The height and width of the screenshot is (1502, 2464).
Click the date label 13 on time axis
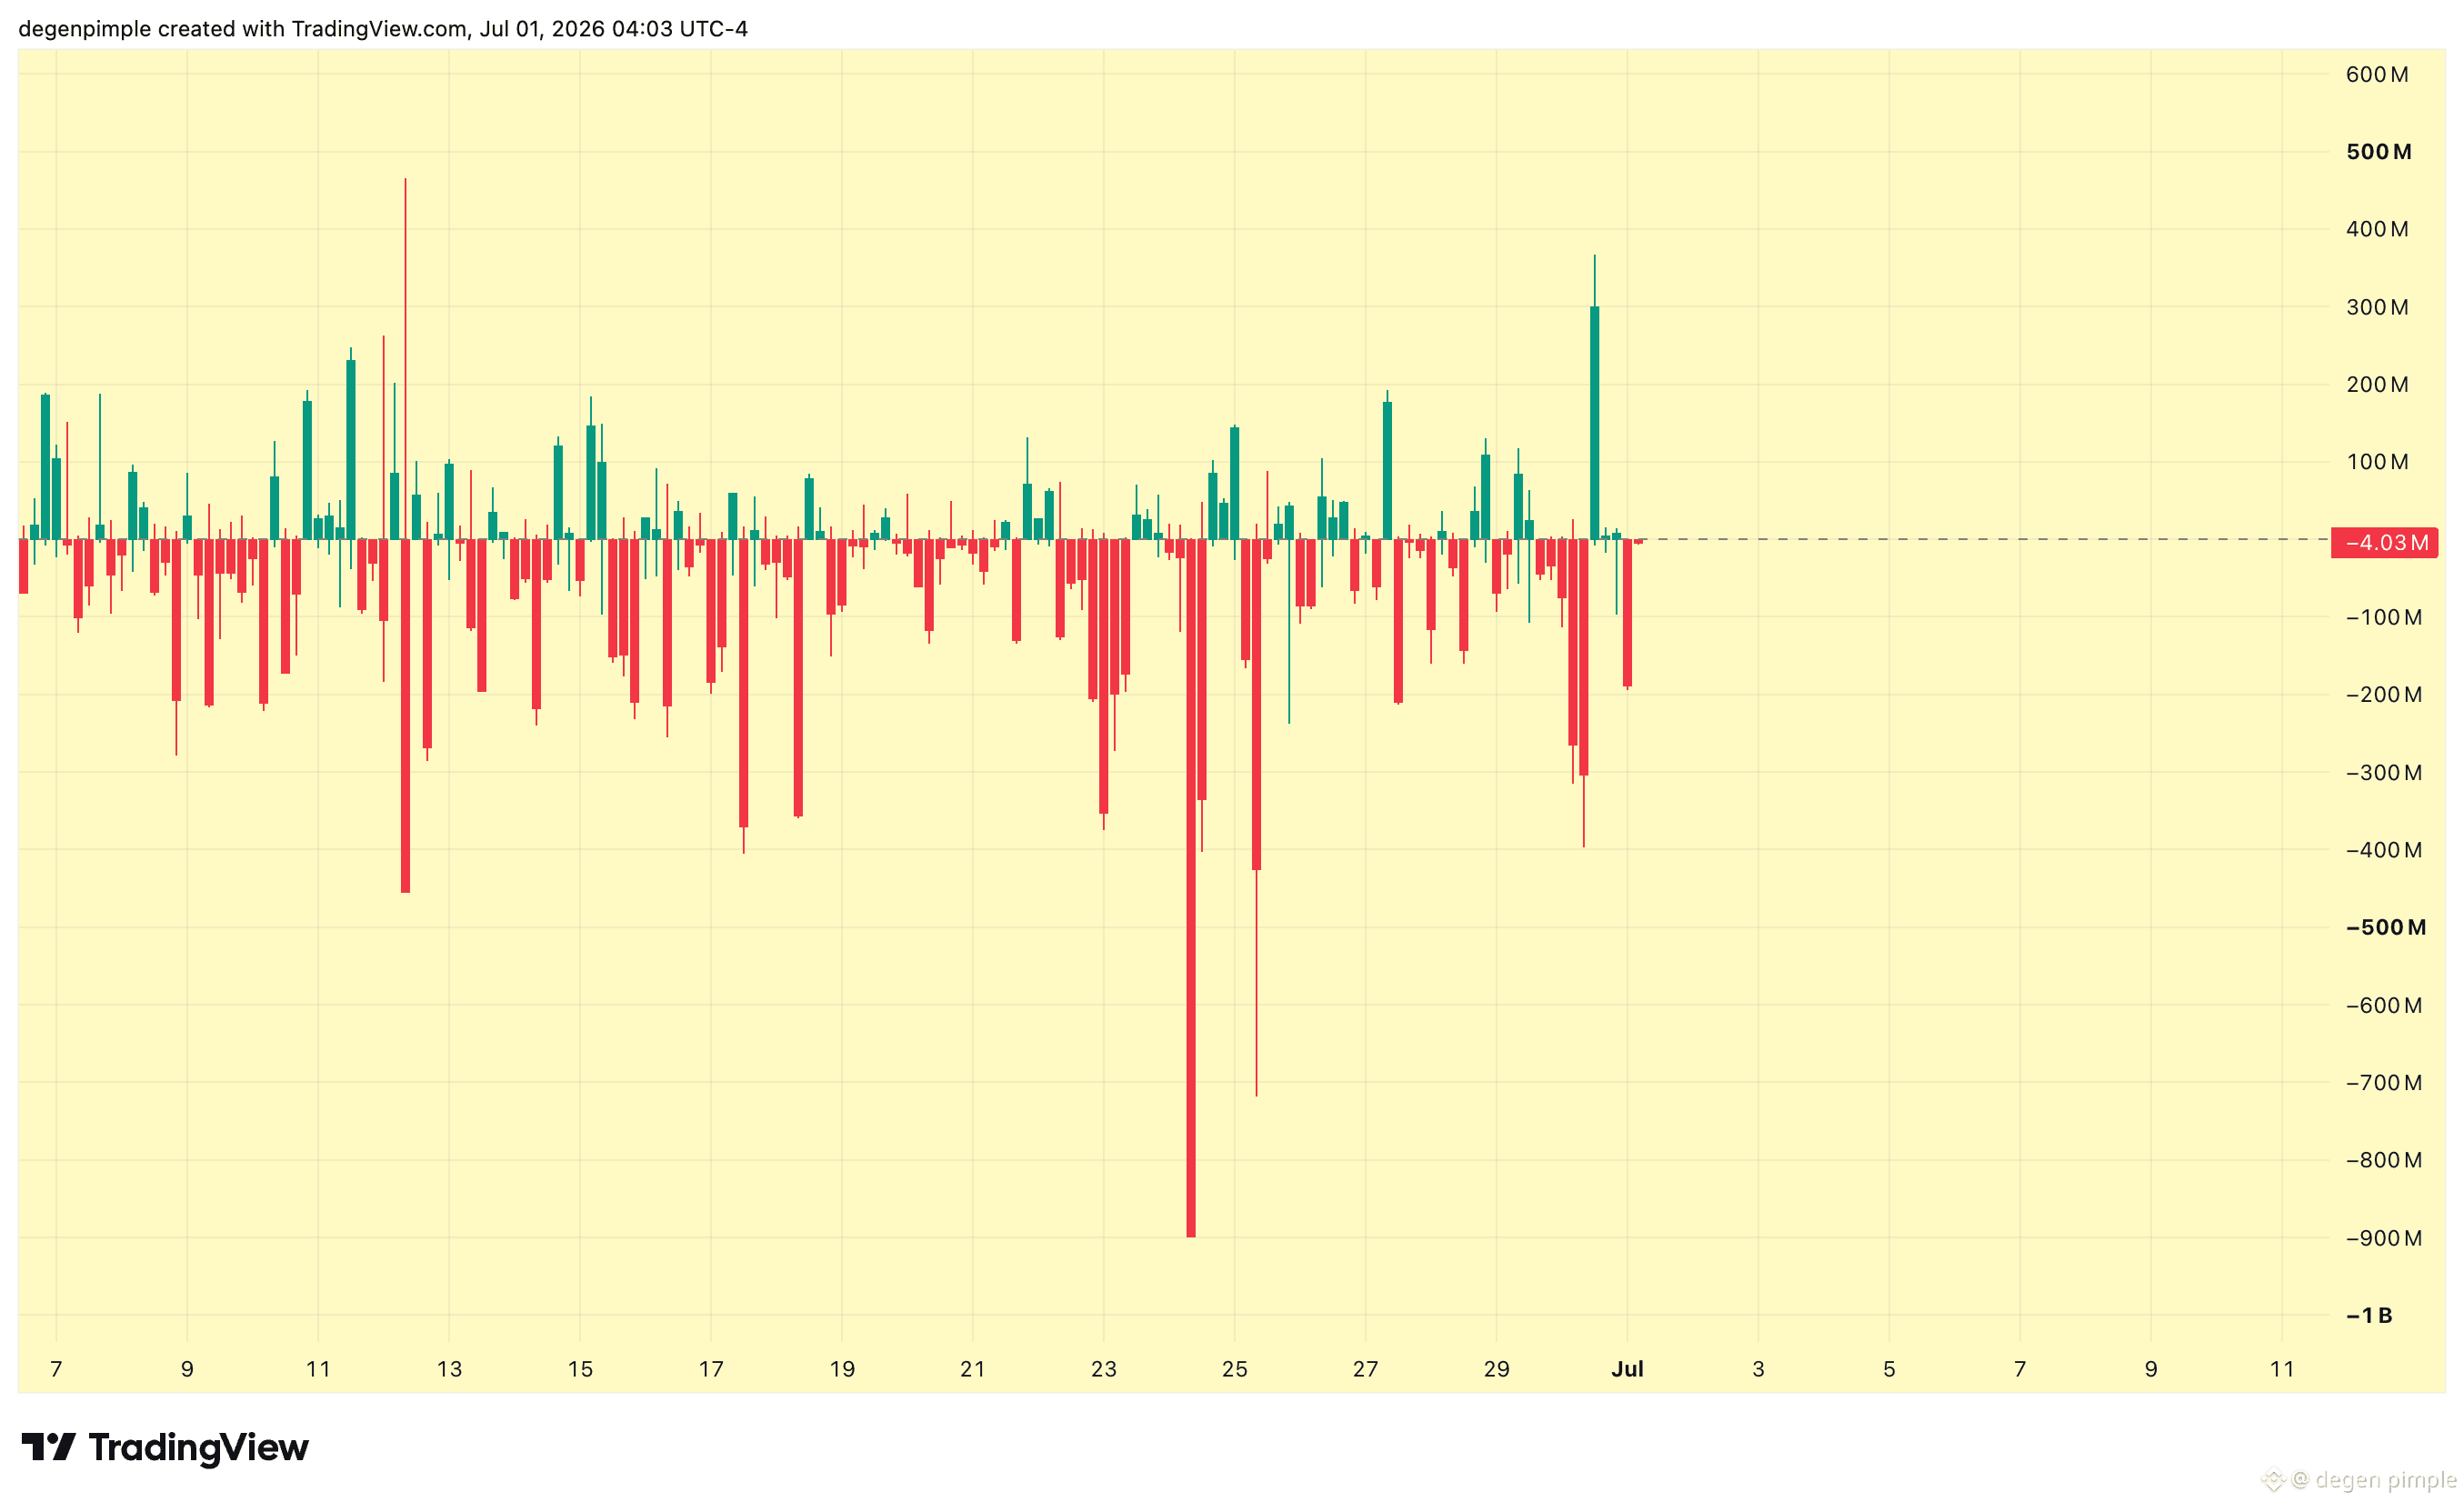point(449,1369)
